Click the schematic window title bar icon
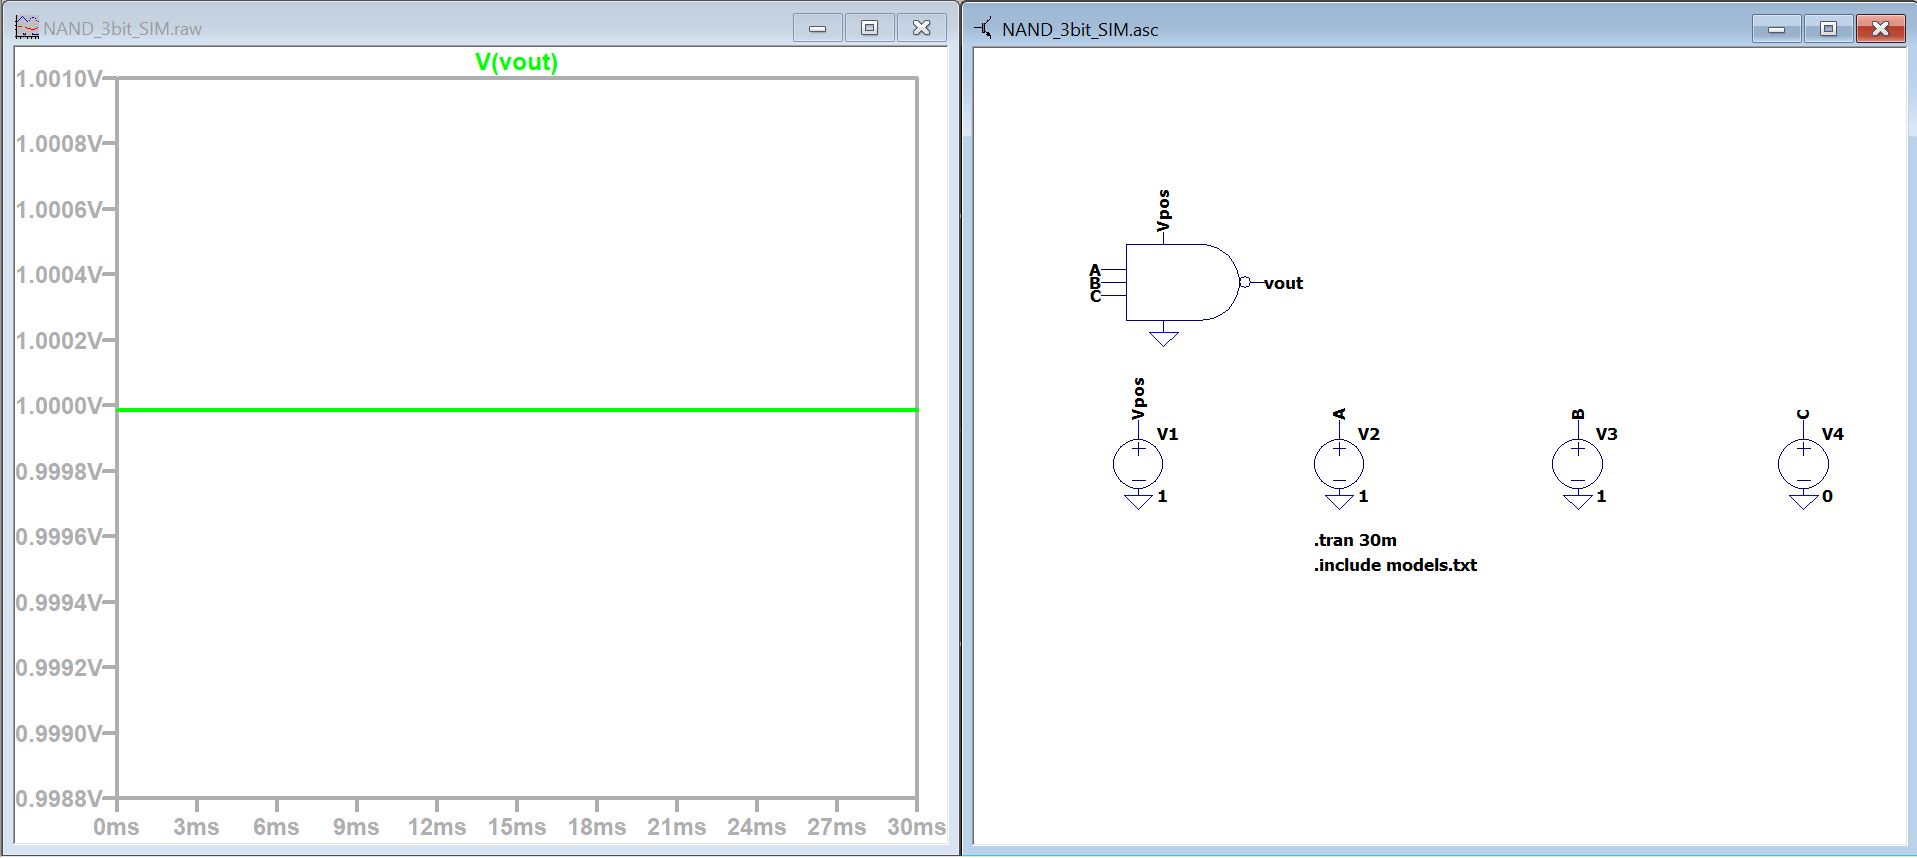Image resolution: width=1917 pixels, height=858 pixels. coord(984,28)
